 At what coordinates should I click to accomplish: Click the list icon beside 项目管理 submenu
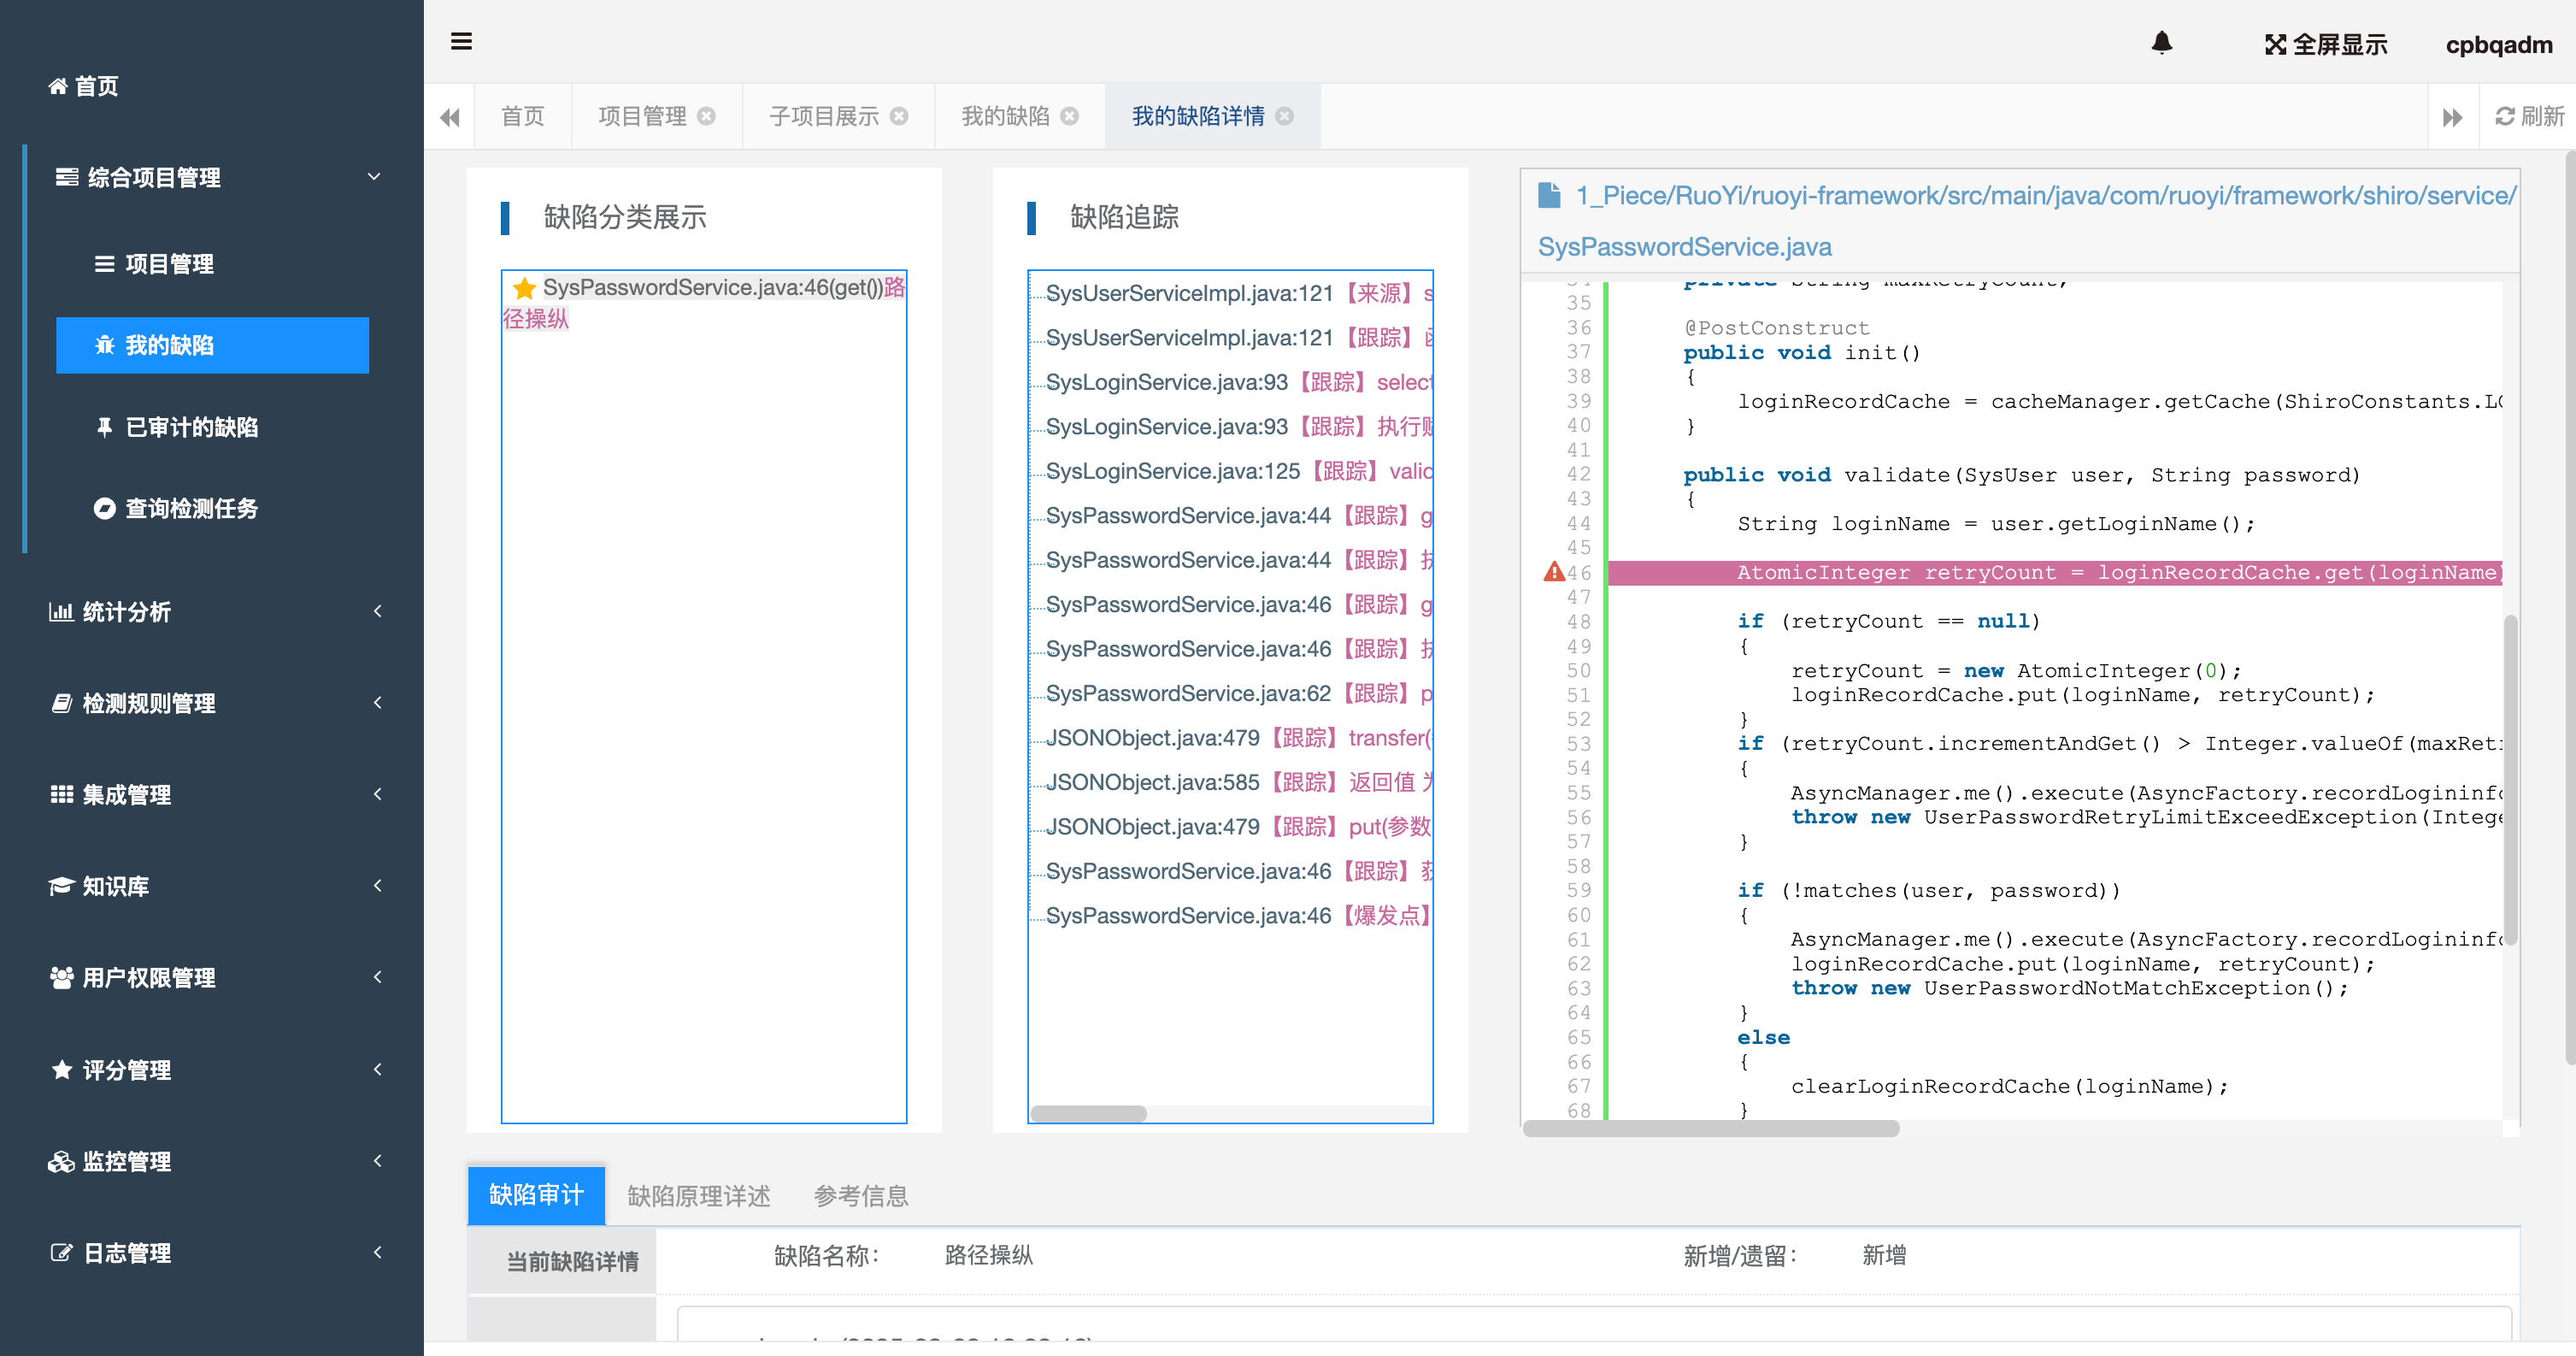(104, 264)
